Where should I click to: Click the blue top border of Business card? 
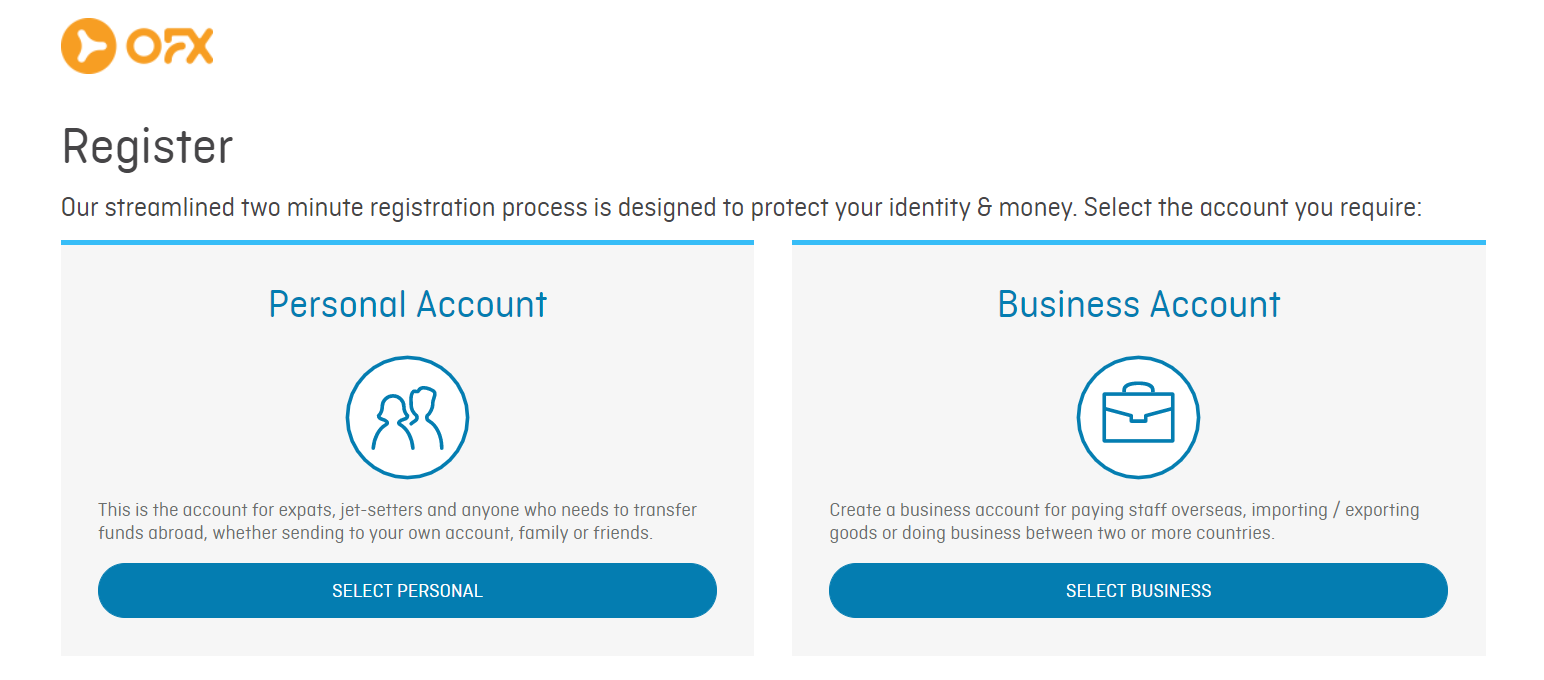1139,242
